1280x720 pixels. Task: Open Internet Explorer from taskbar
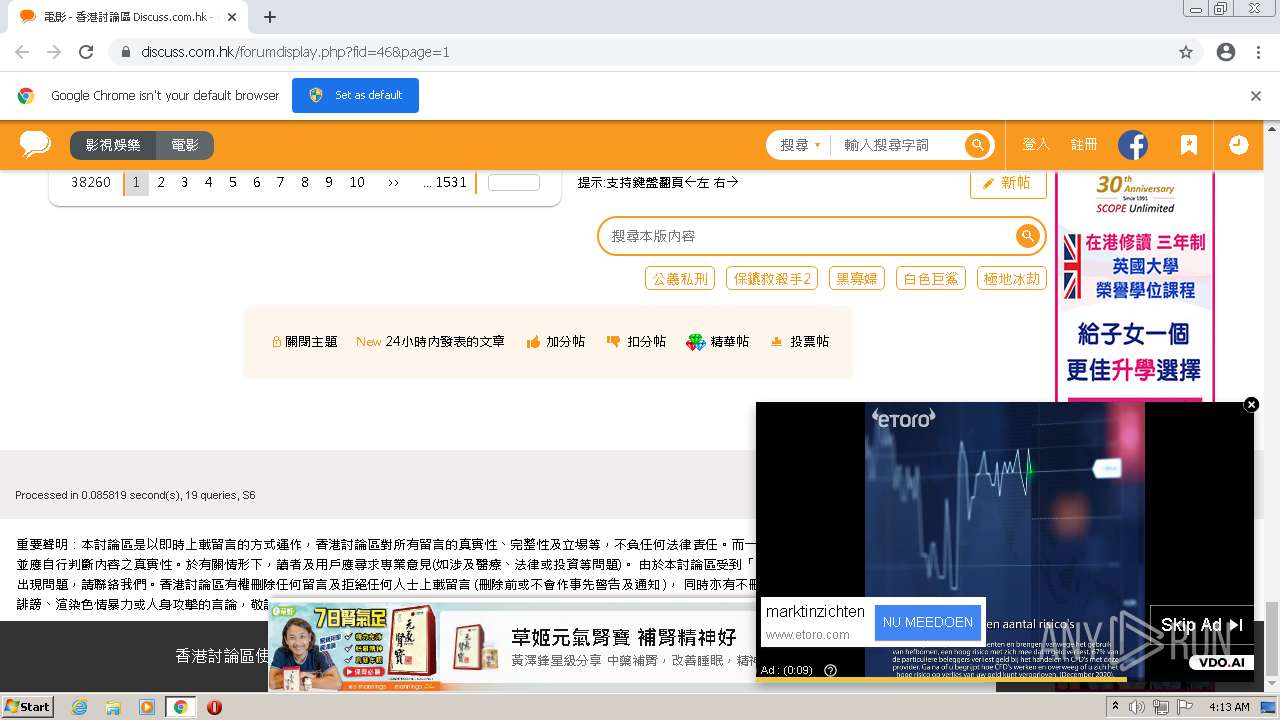79,707
